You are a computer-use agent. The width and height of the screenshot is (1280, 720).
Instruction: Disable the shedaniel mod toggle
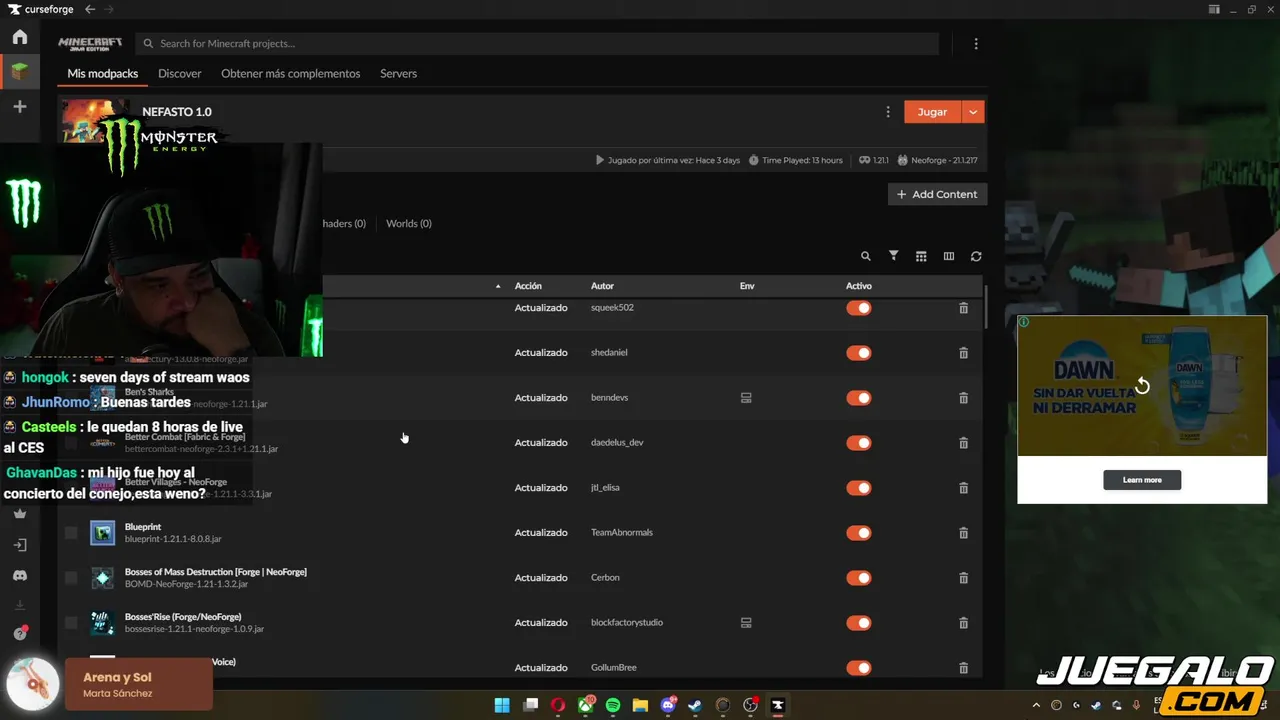tap(859, 353)
